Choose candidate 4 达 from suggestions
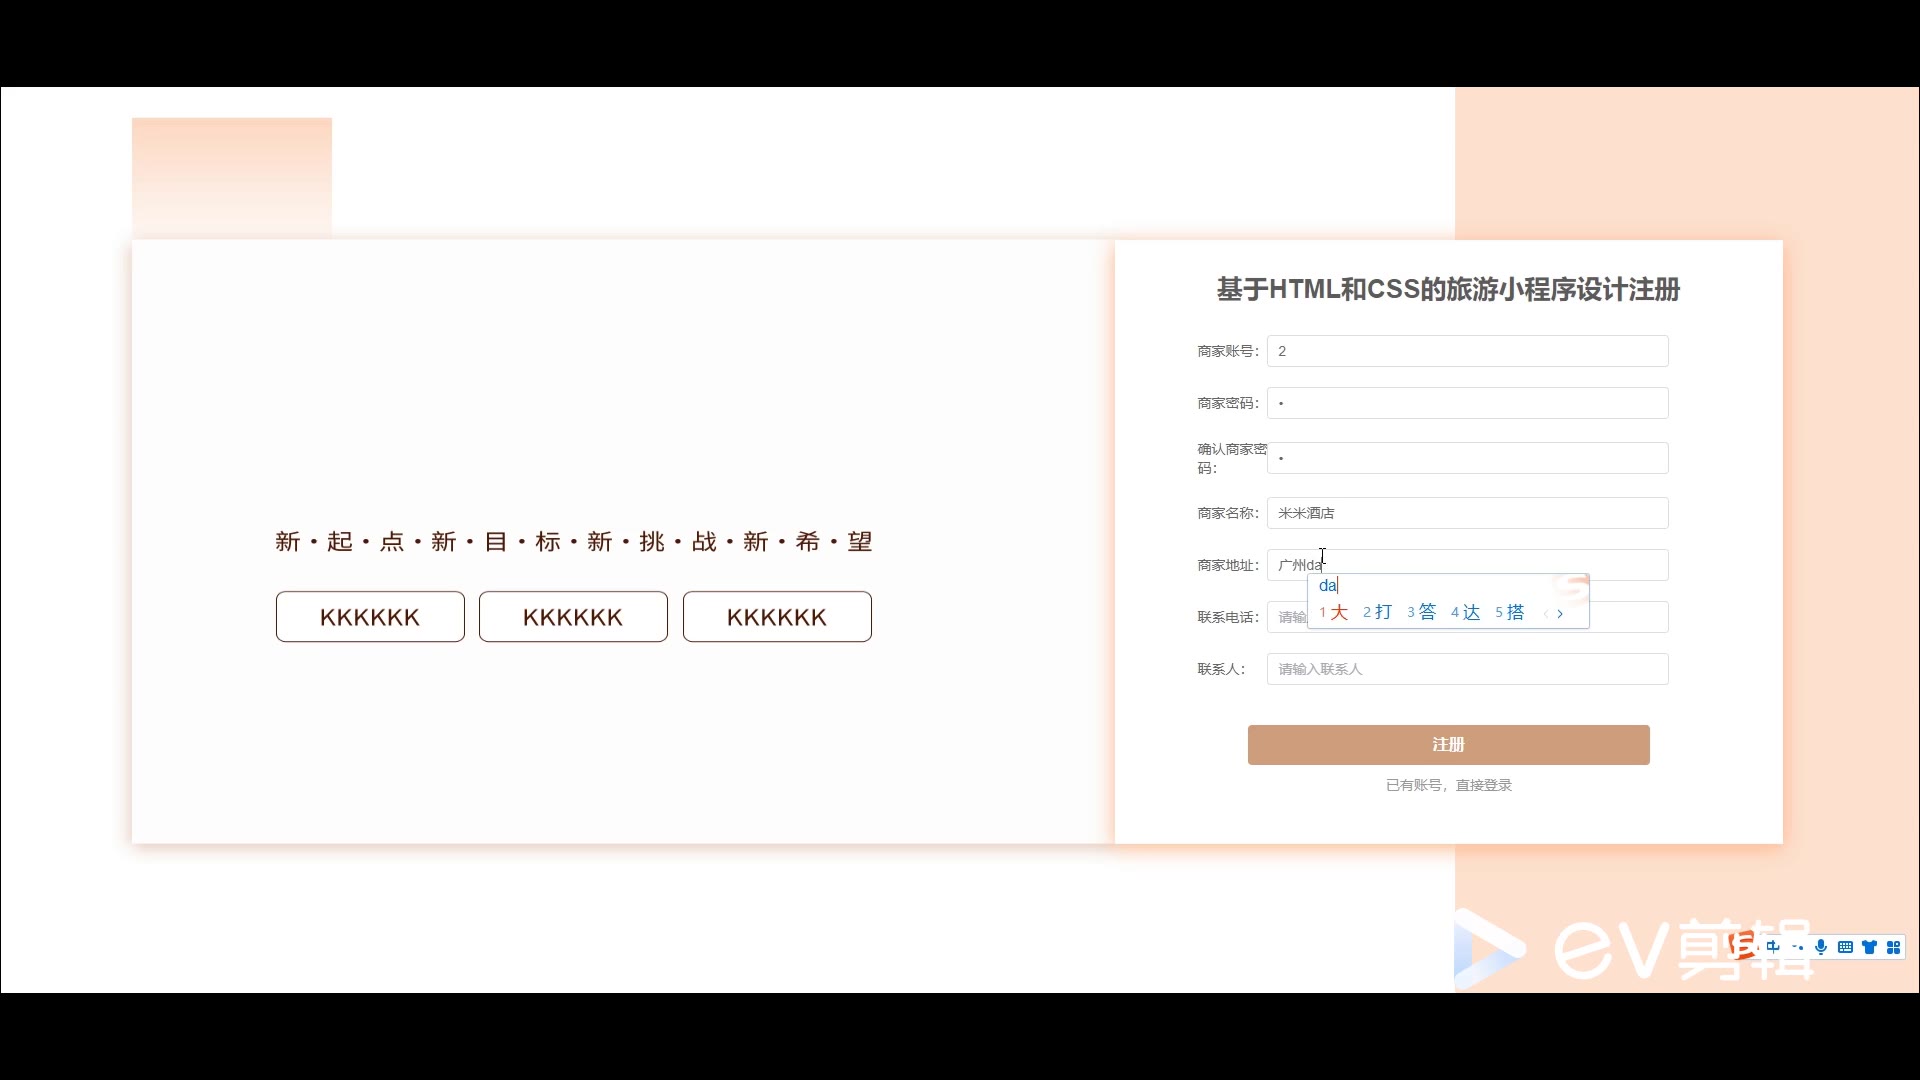1920x1080 pixels. click(1467, 612)
